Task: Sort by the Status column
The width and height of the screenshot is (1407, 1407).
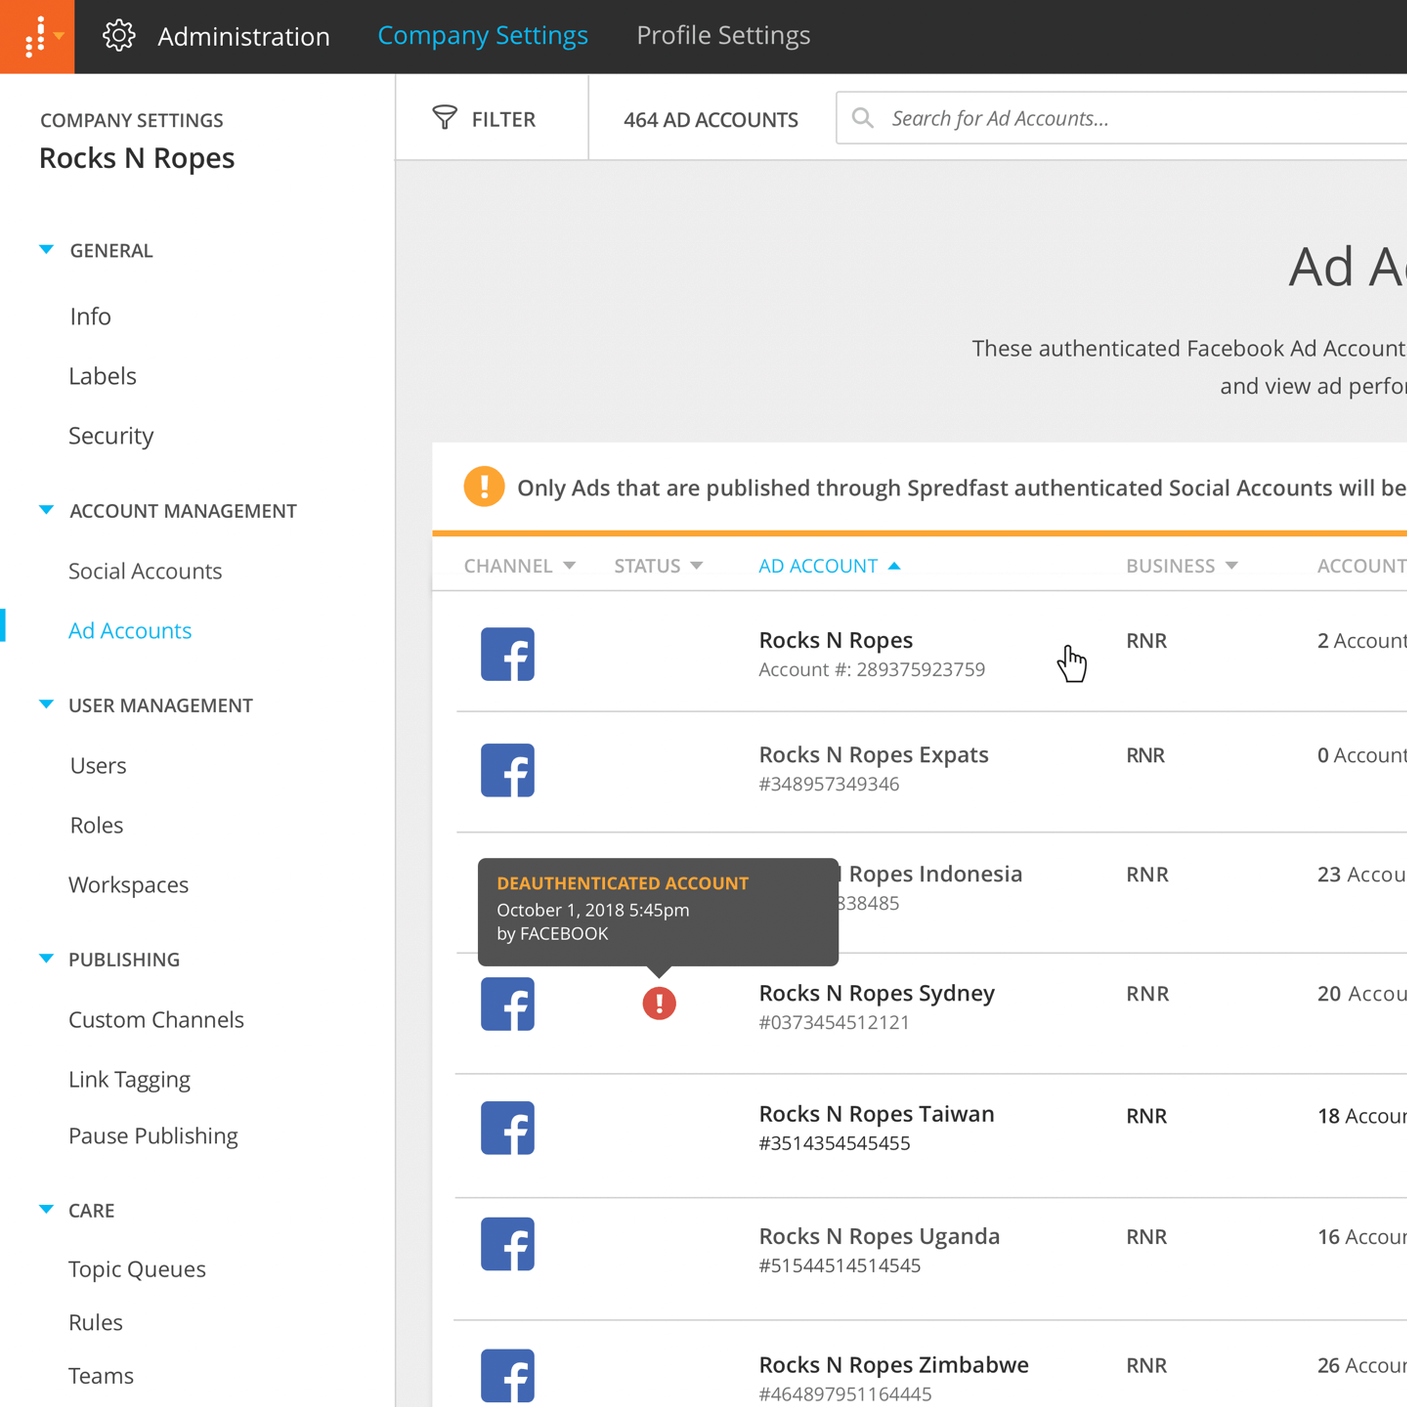Action: point(658,566)
